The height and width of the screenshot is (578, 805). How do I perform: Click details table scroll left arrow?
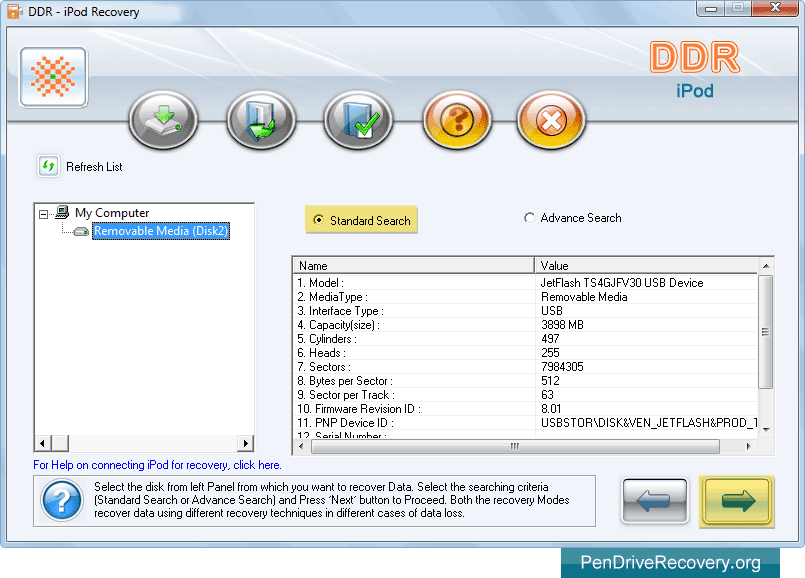[301, 447]
